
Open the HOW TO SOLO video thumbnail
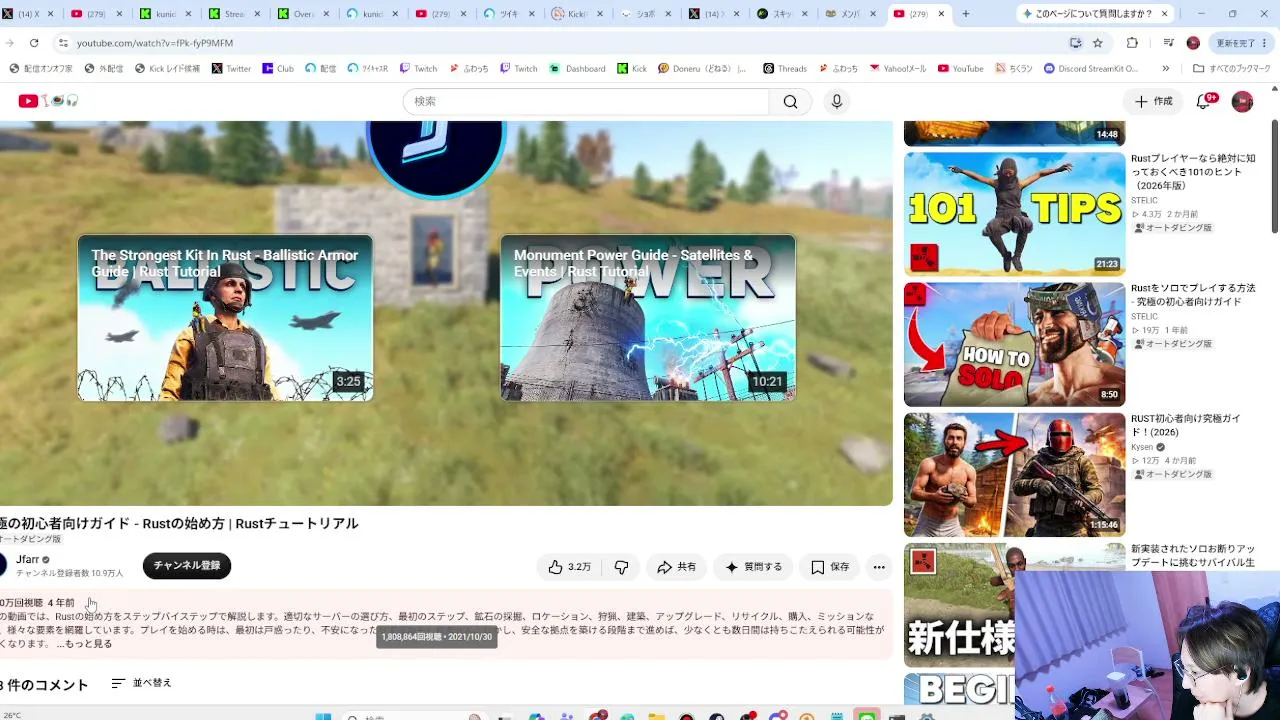pos(1014,344)
